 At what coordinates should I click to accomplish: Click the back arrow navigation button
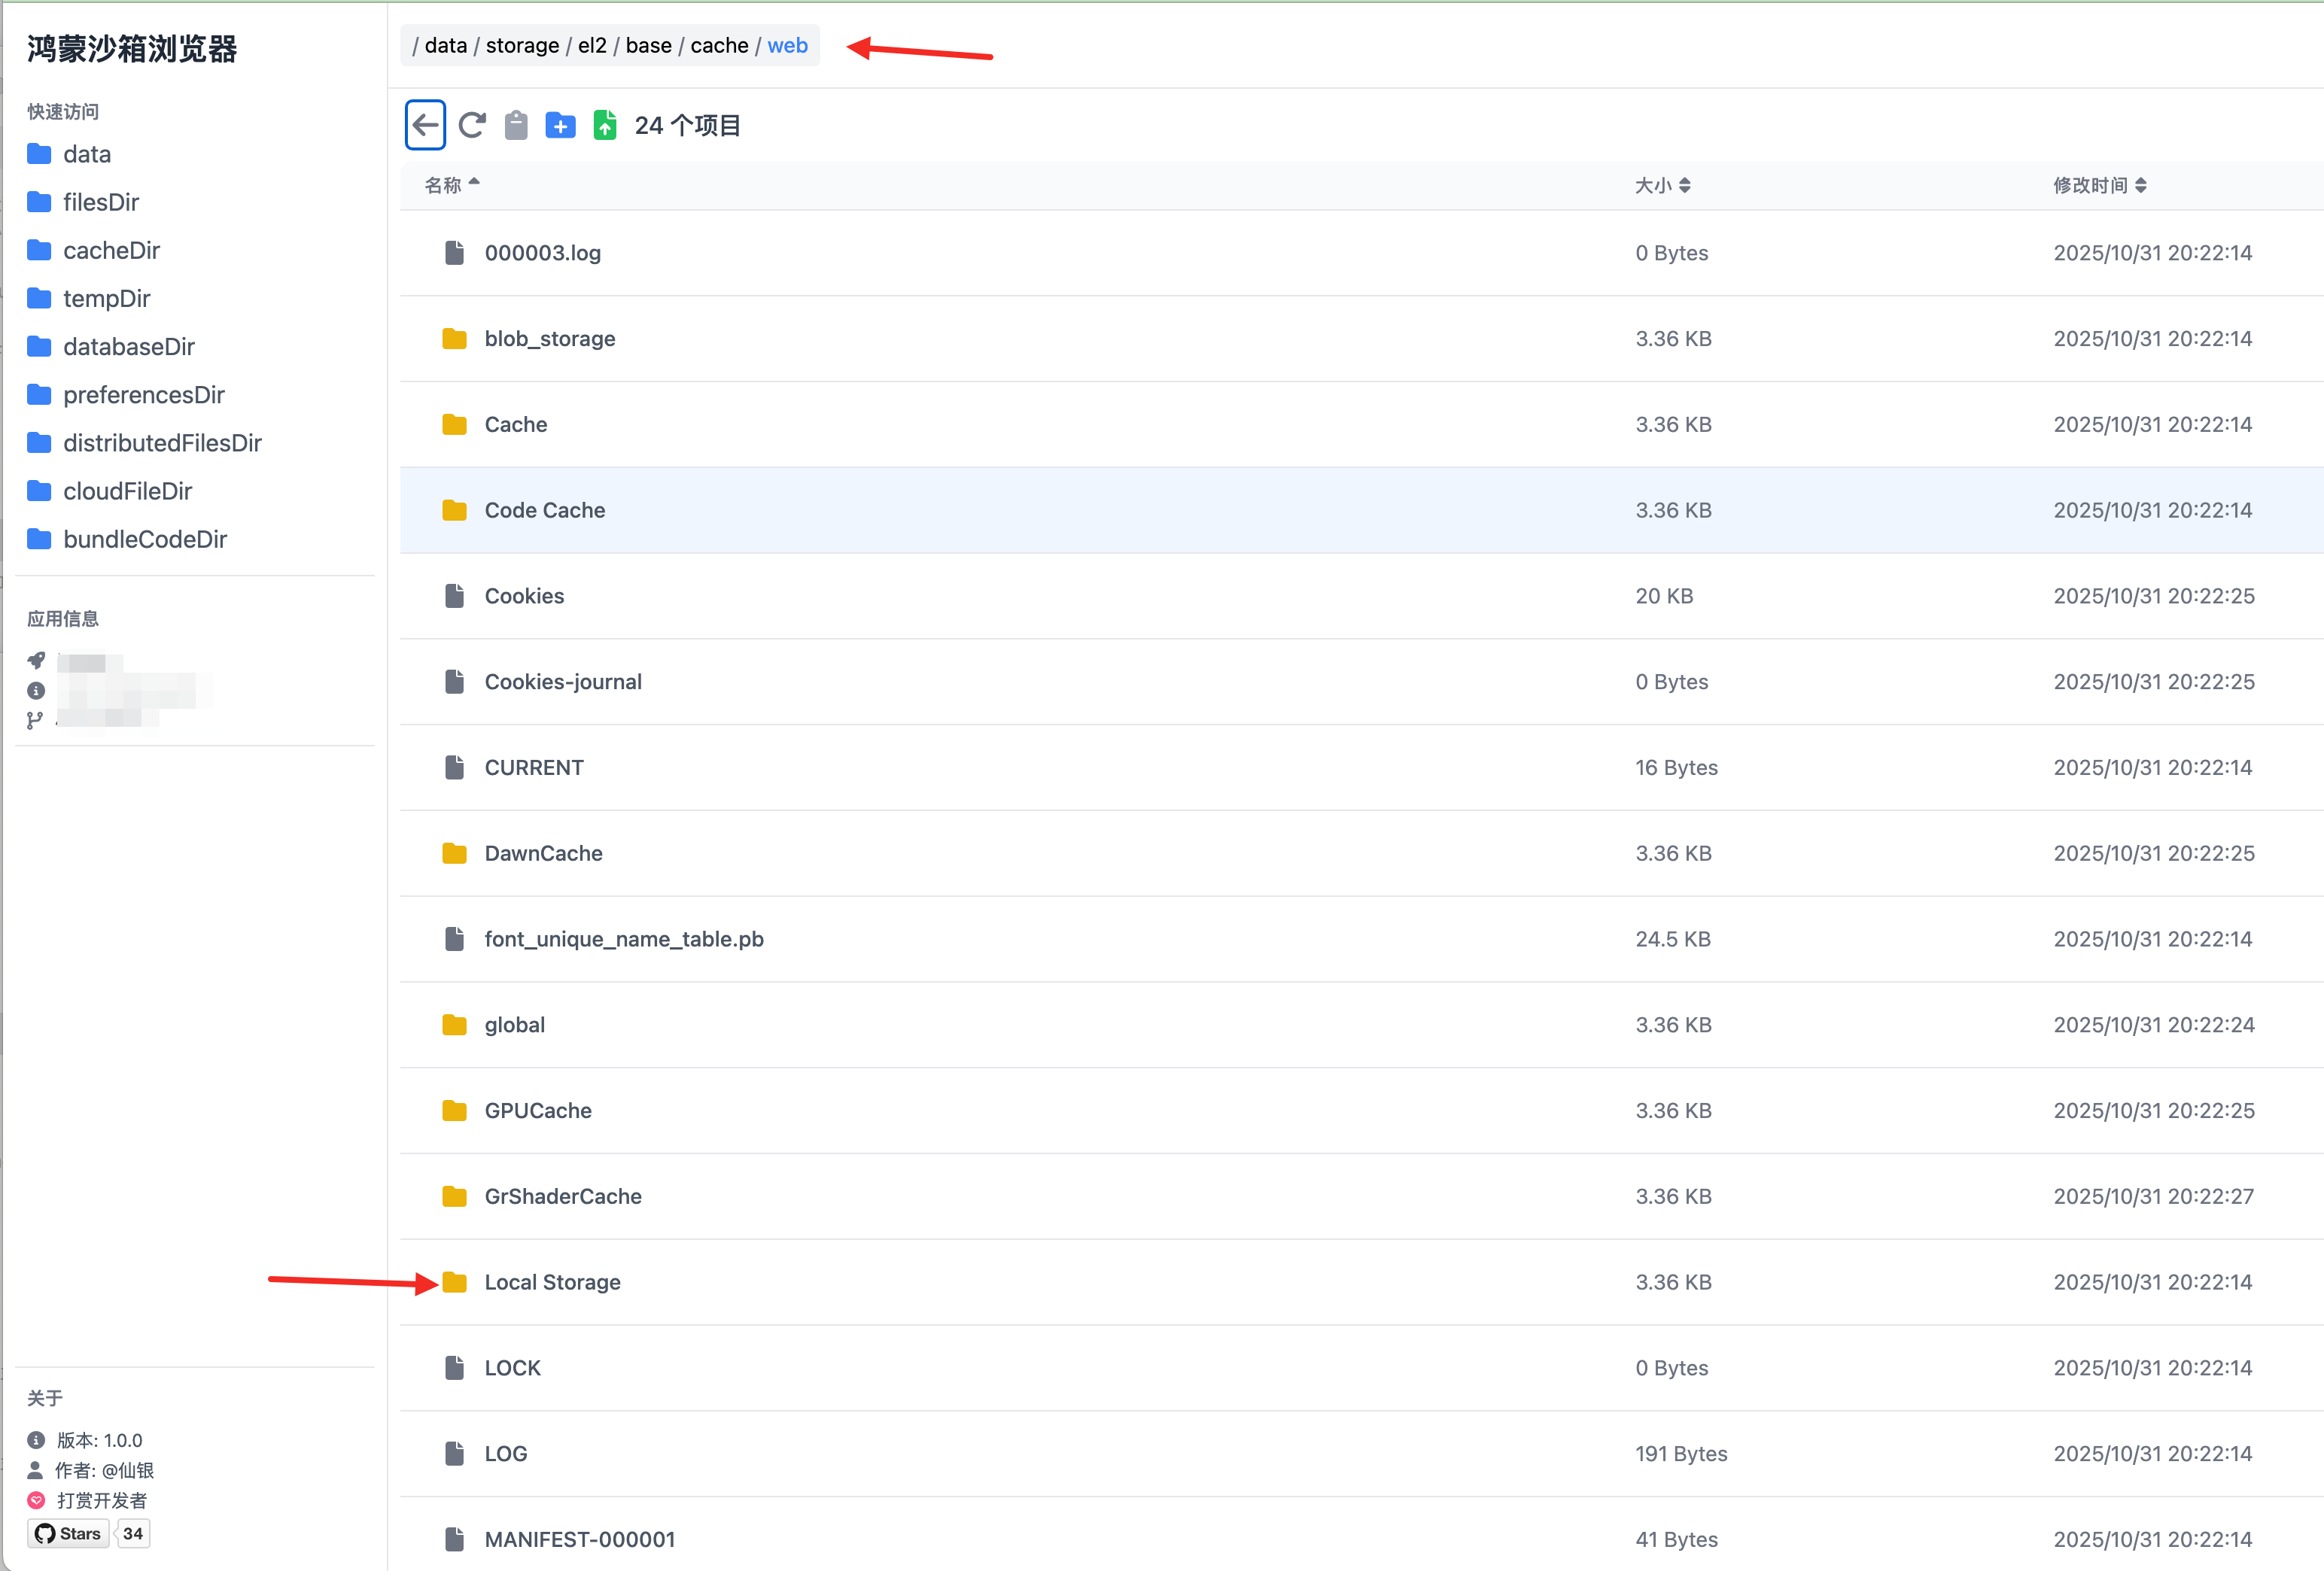click(425, 125)
